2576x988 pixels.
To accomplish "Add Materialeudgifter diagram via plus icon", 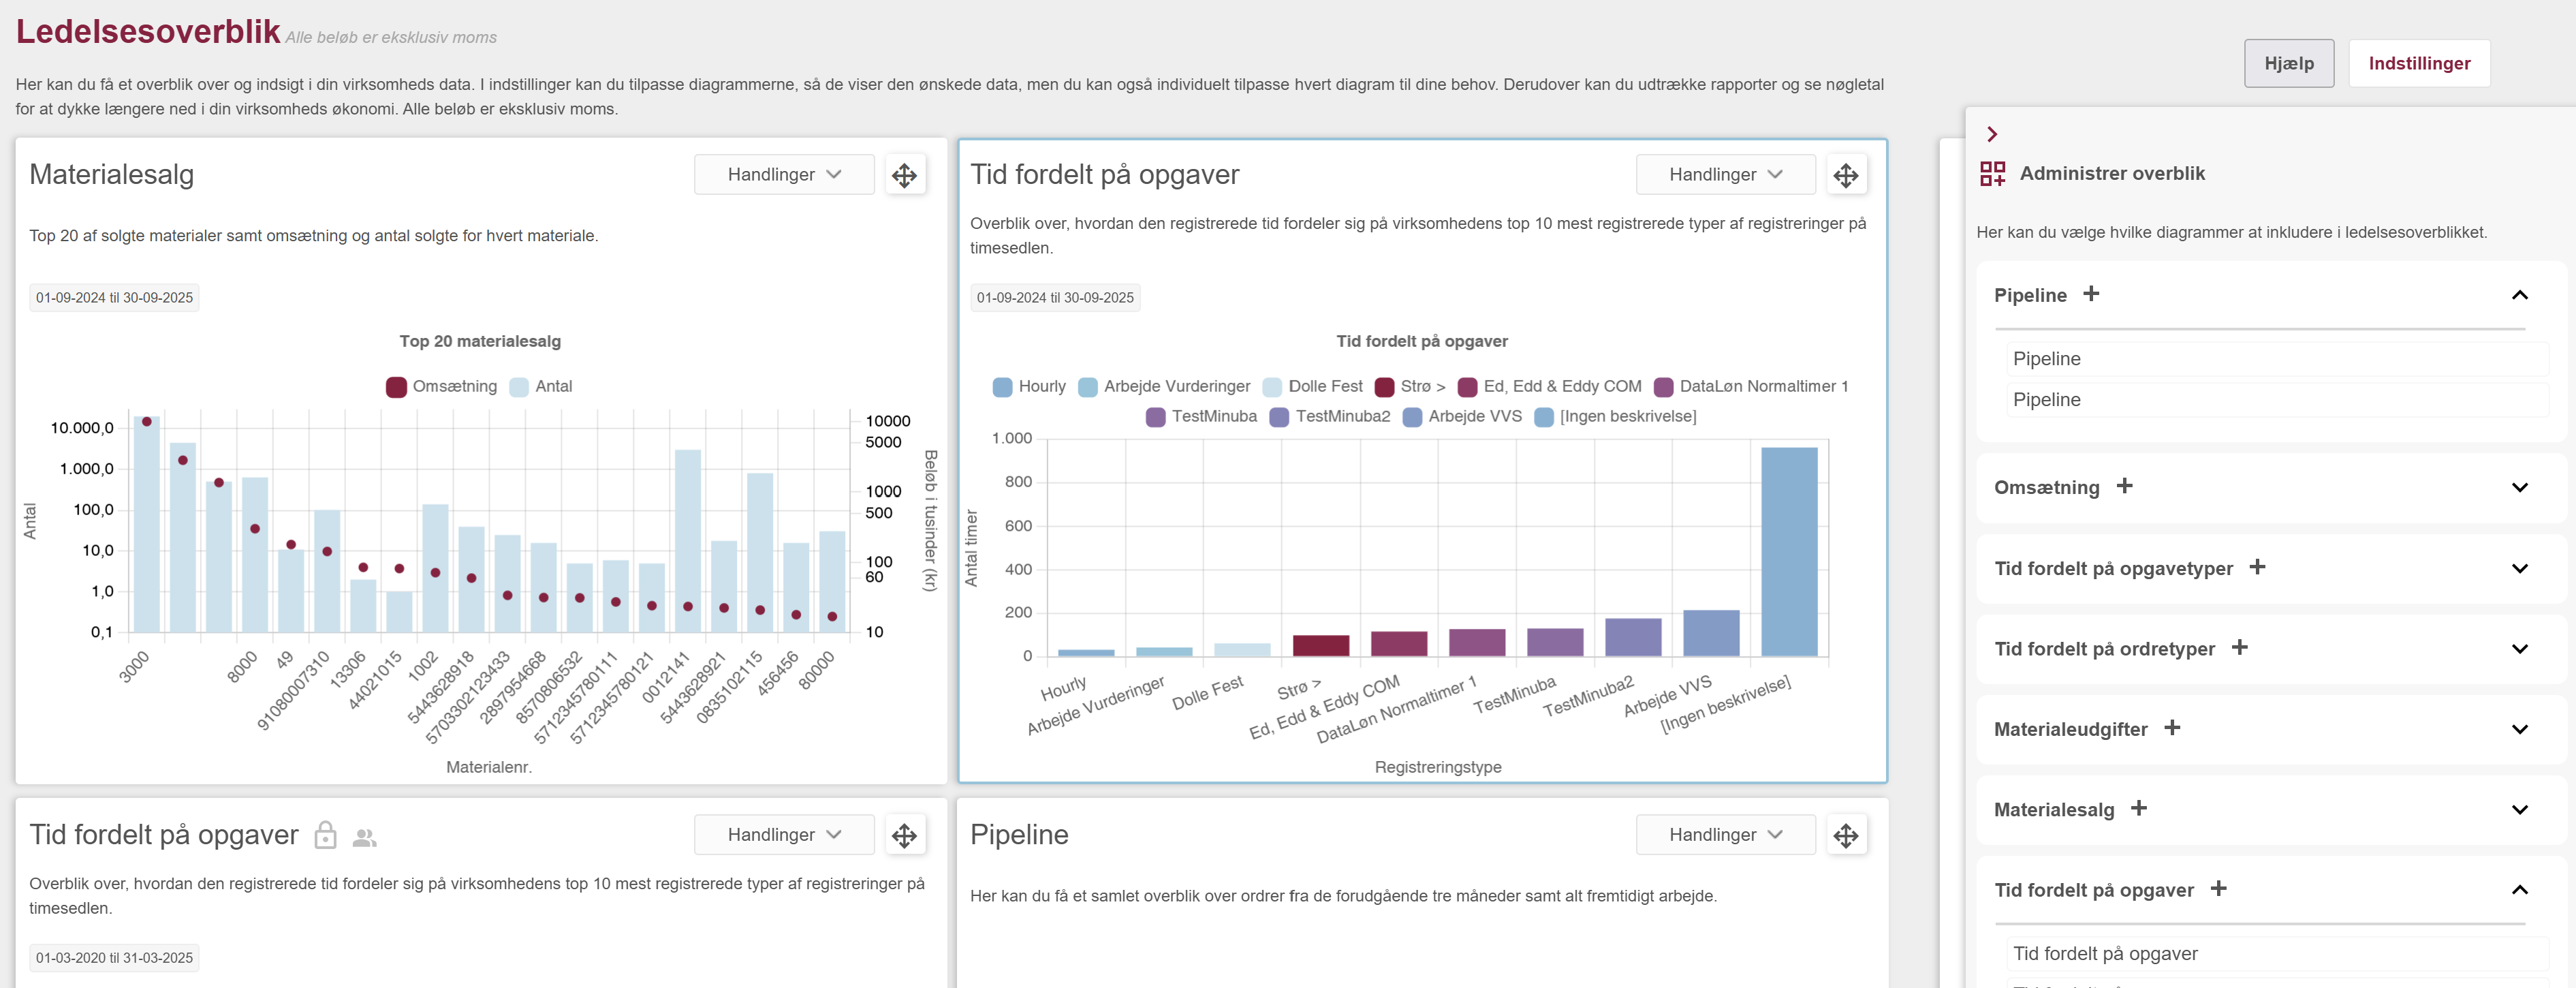I will click(x=2172, y=728).
